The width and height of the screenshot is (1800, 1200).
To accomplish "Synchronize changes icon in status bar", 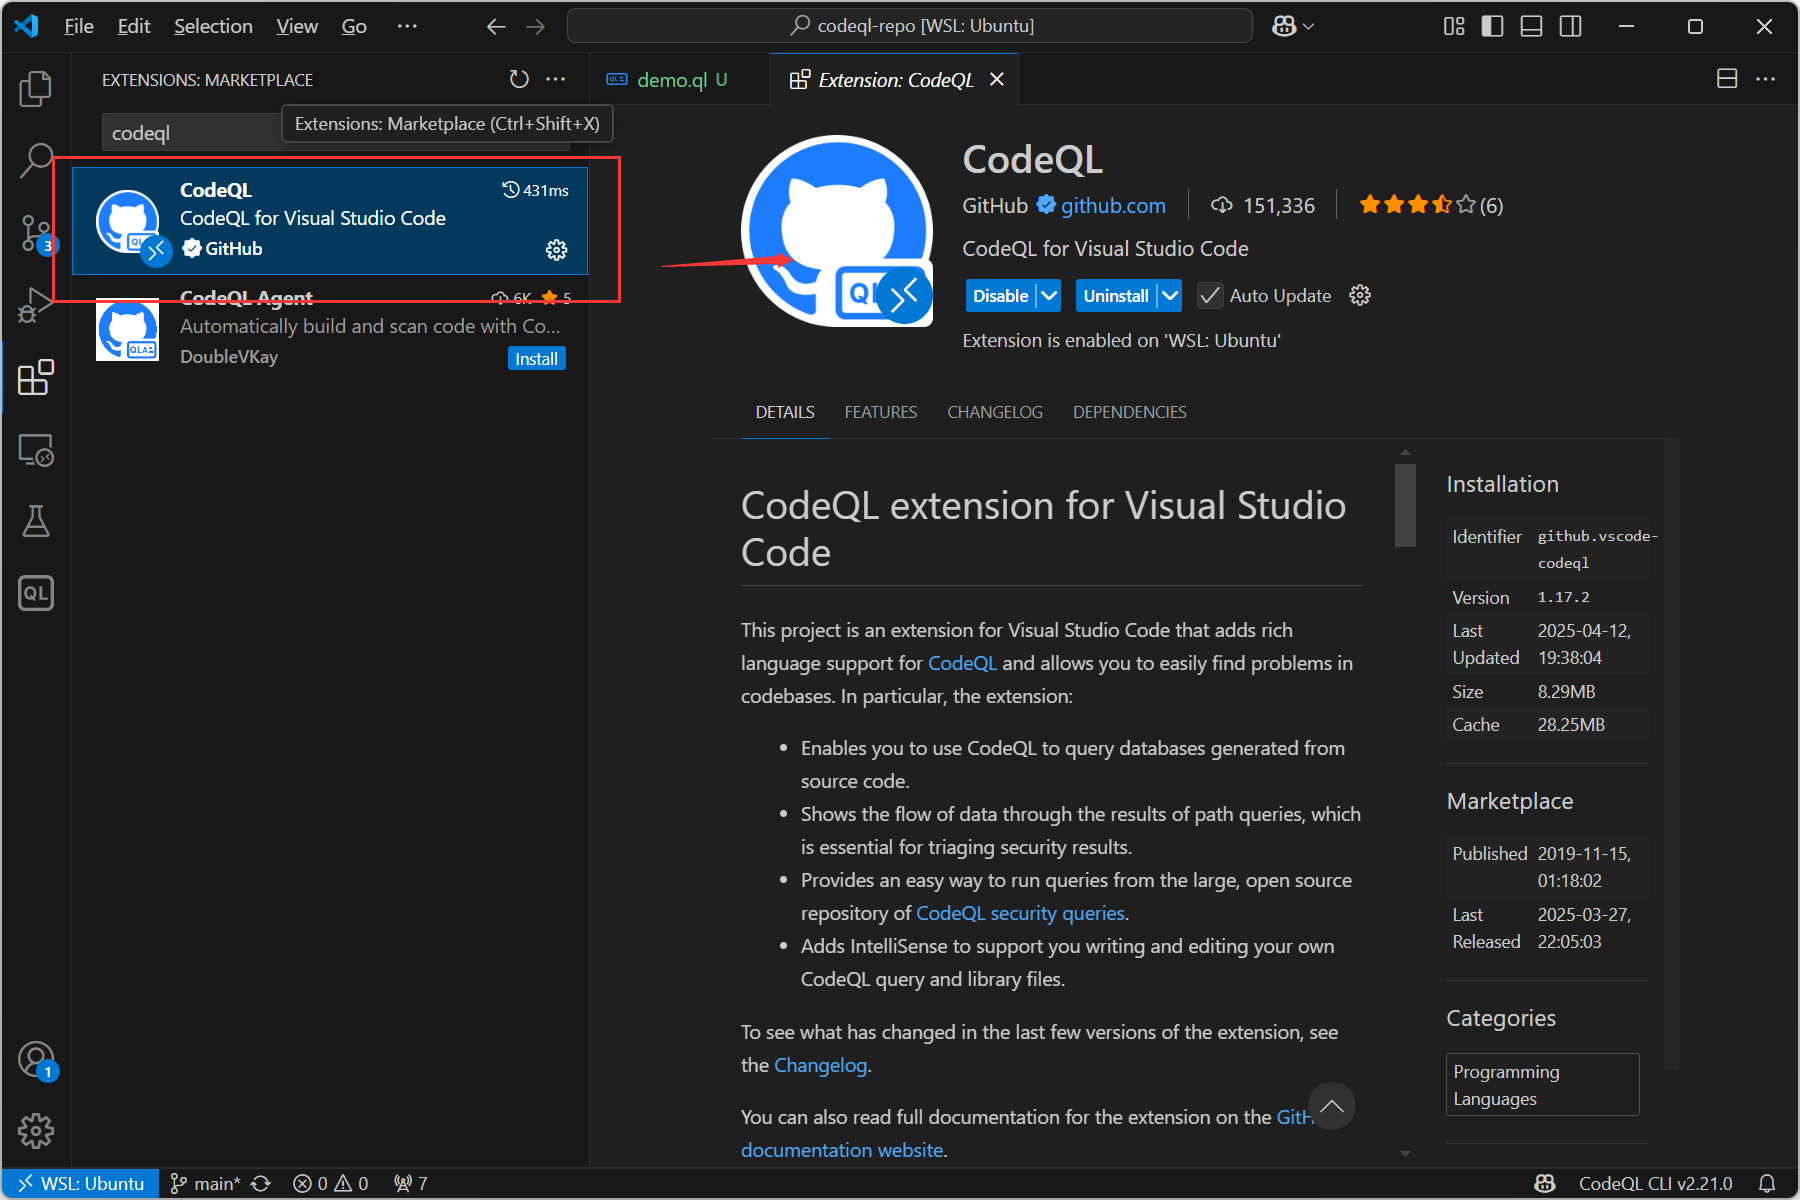I will [x=261, y=1183].
